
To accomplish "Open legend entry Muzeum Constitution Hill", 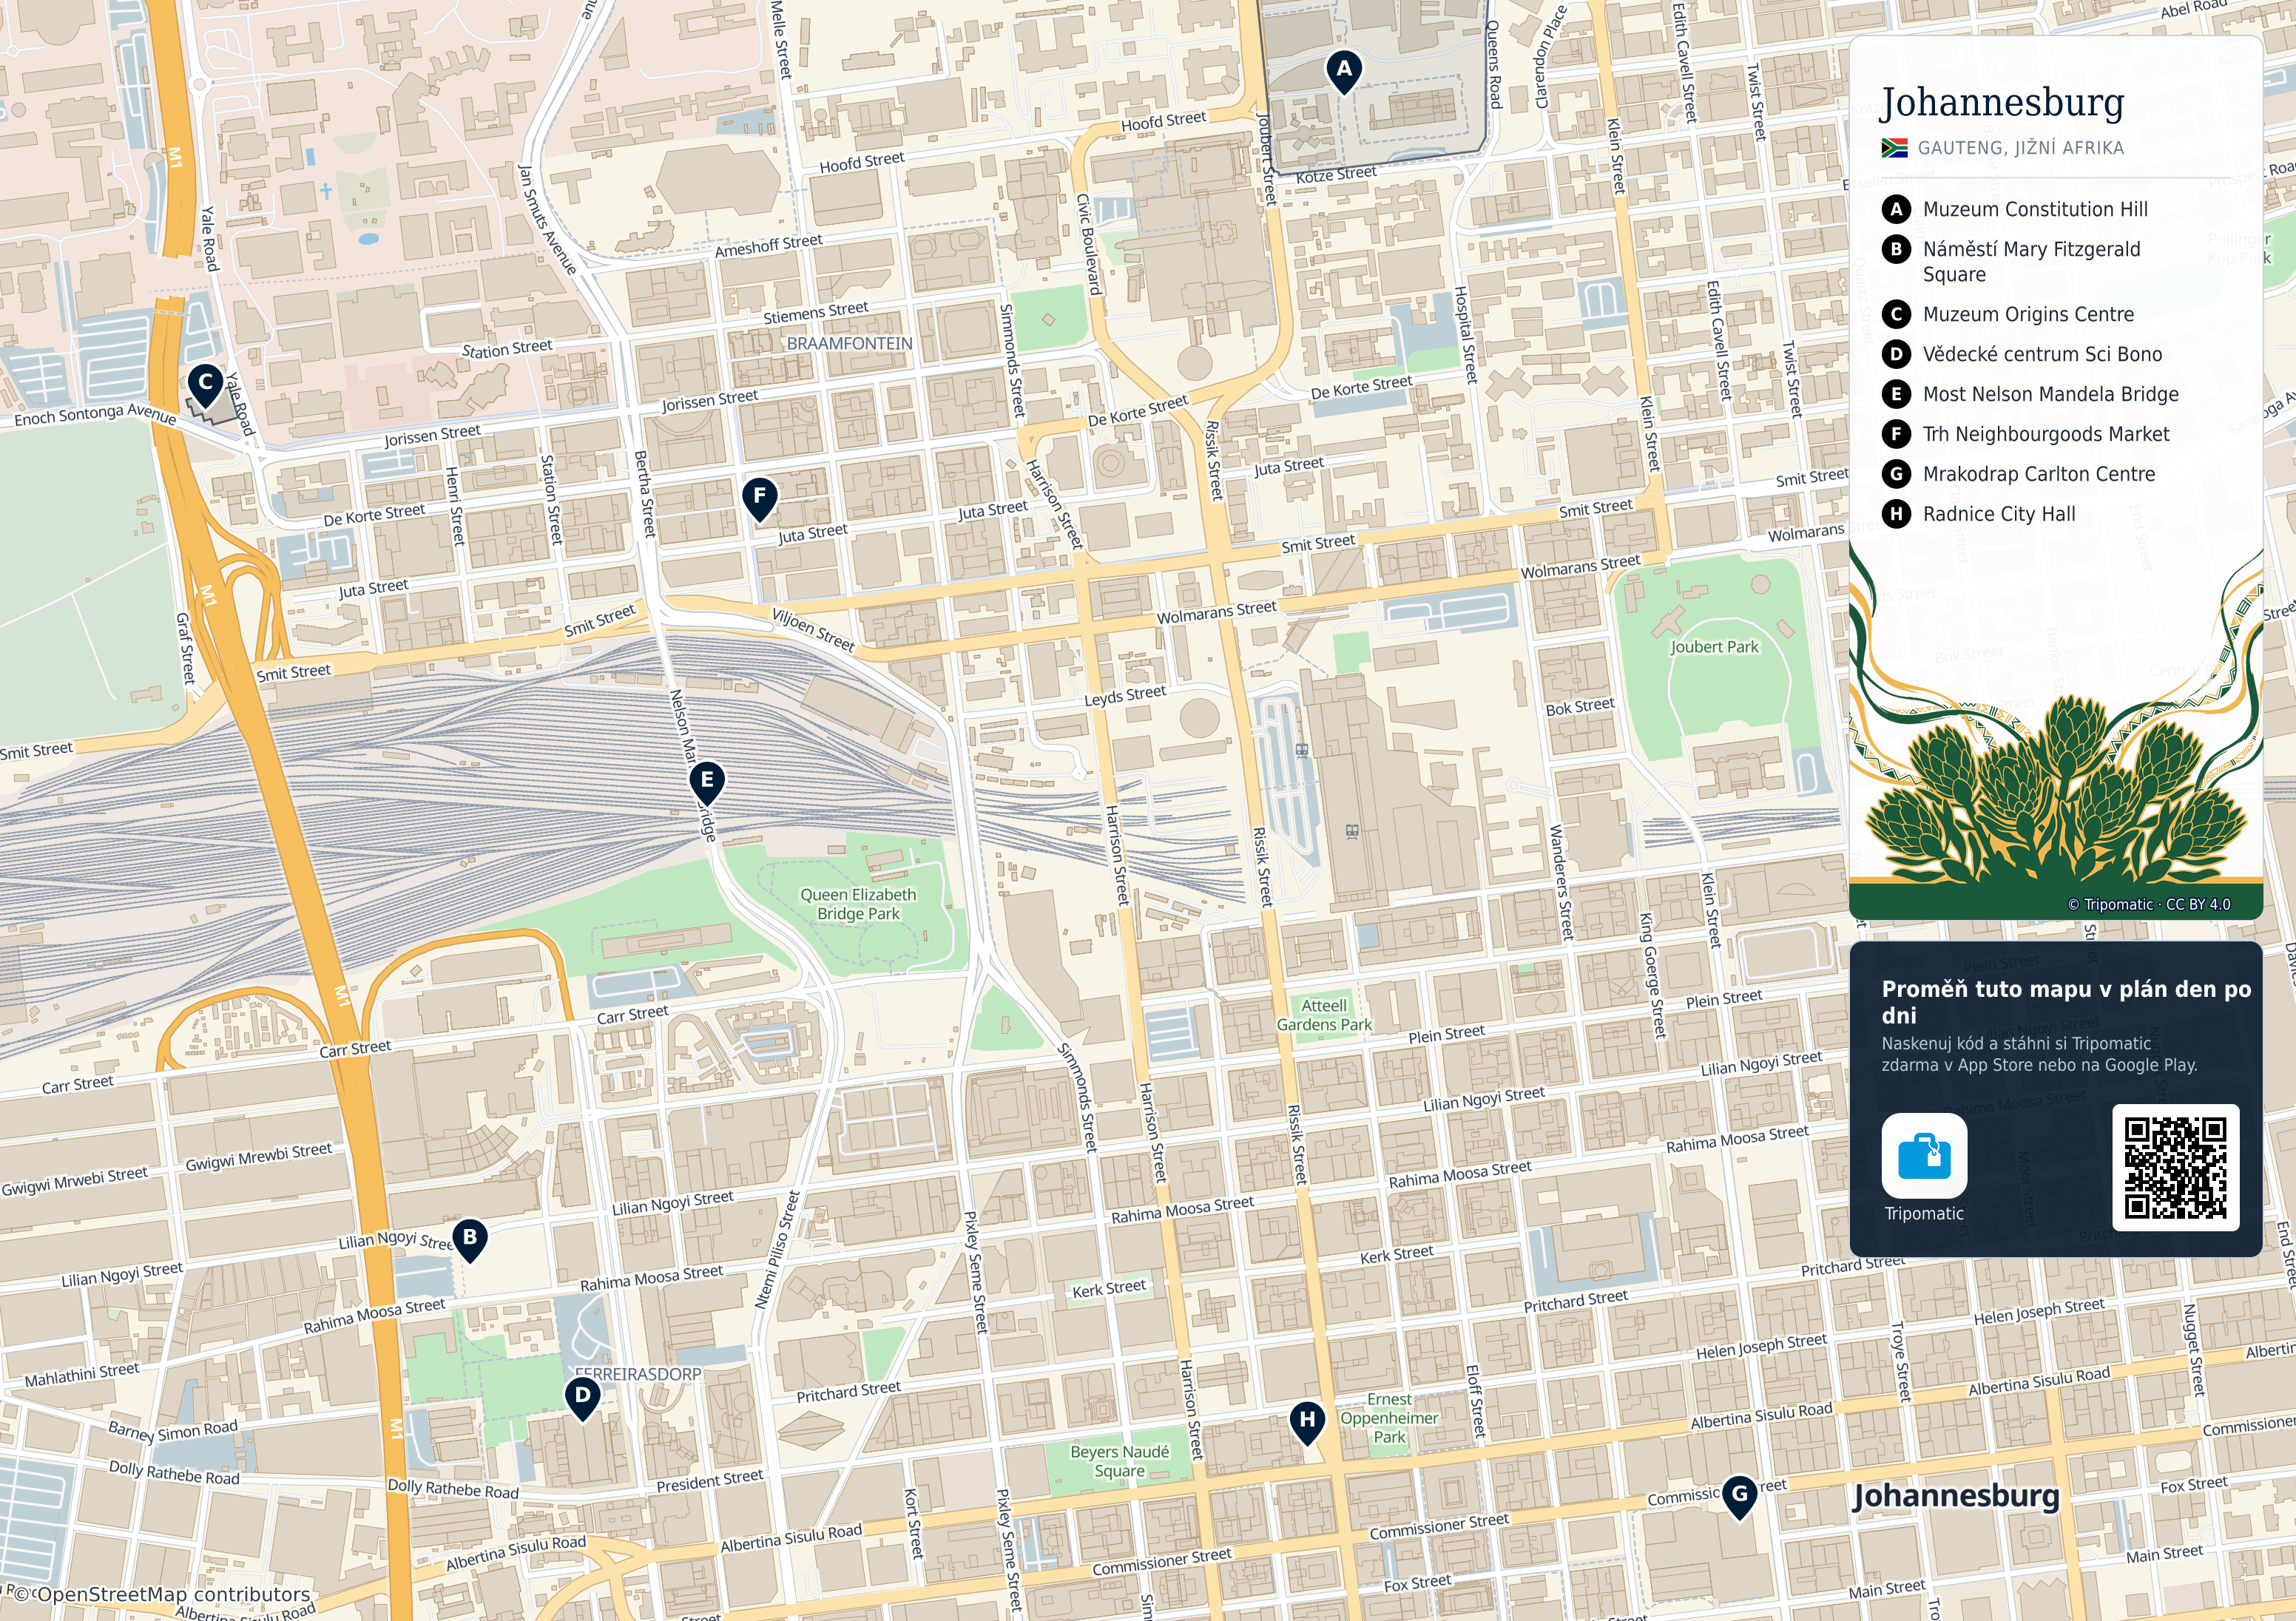I will pos(2035,209).
